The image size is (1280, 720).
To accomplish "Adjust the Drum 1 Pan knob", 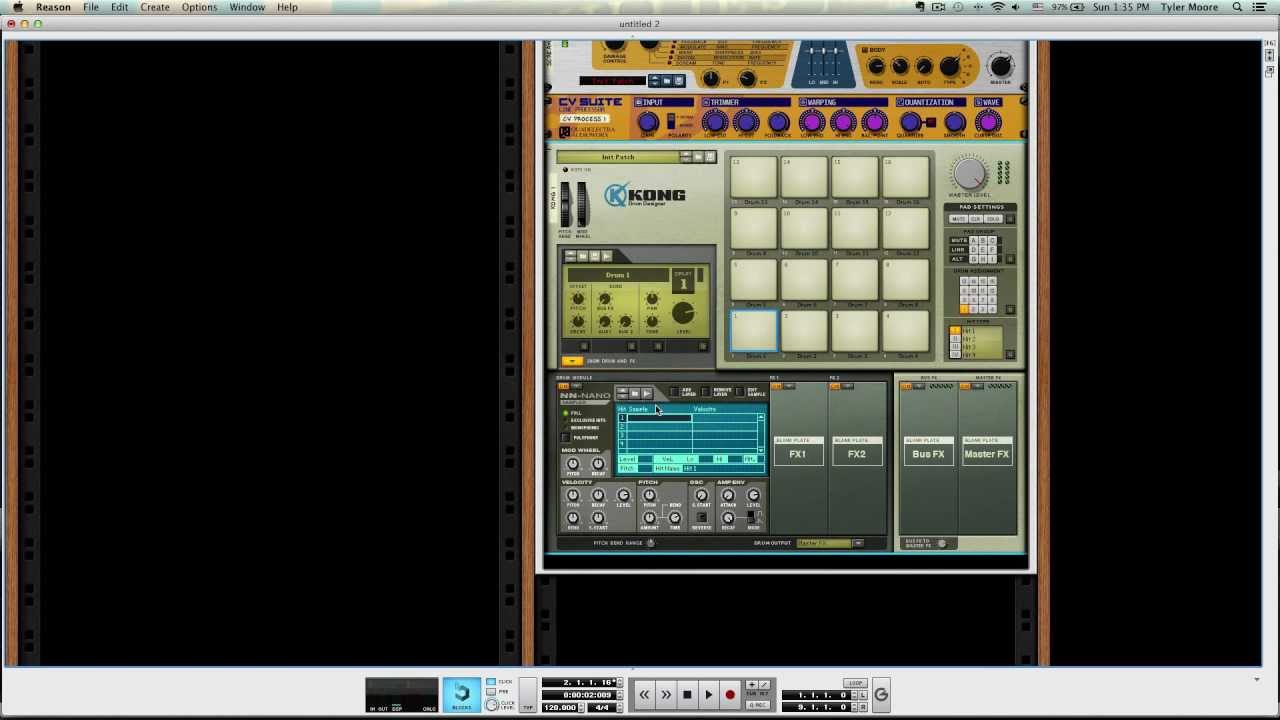I will [652, 299].
